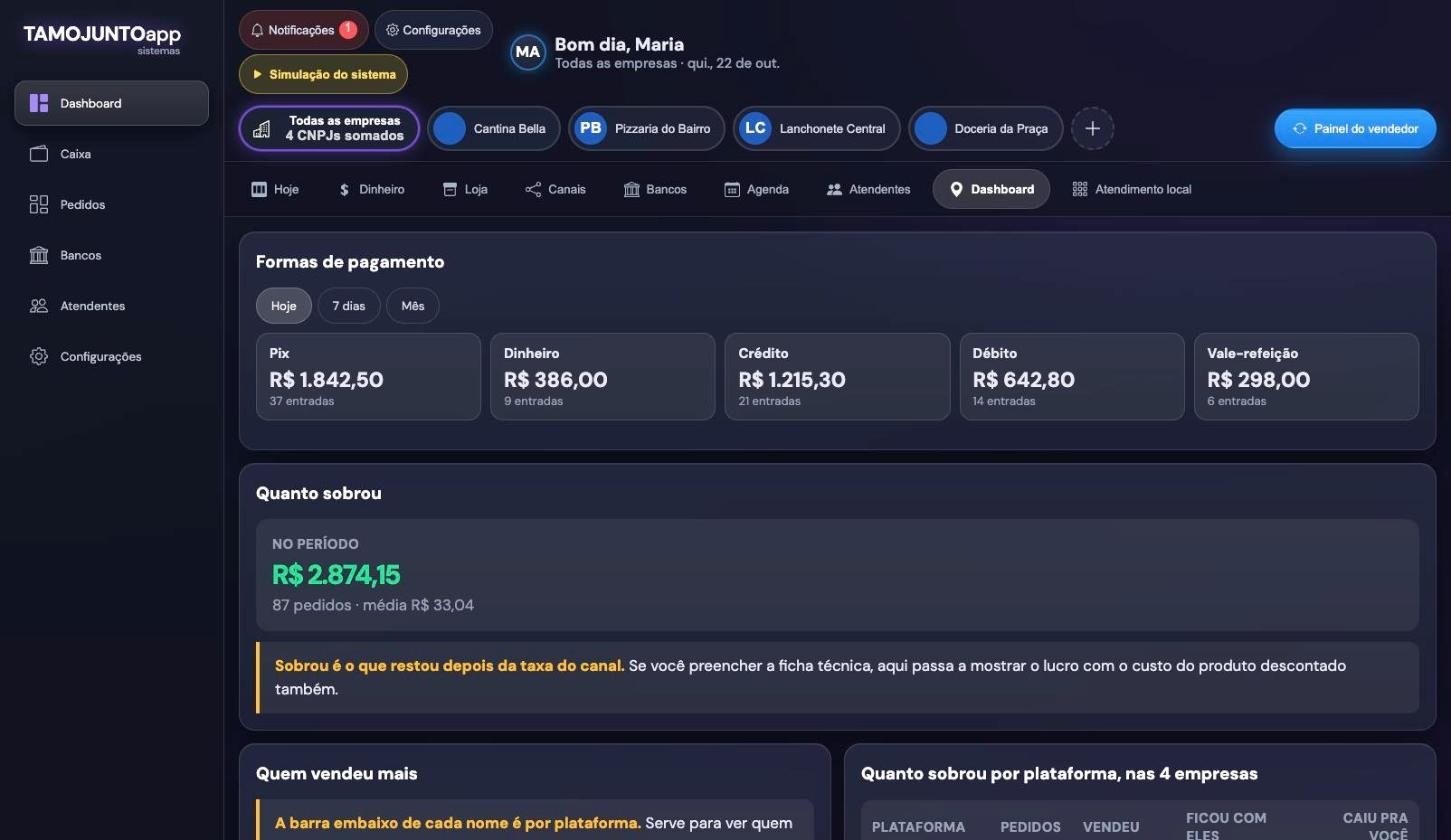The width and height of the screenshot is (1451, 840).
Task: Click the Pix payment card
Action: tap(368, 377)
